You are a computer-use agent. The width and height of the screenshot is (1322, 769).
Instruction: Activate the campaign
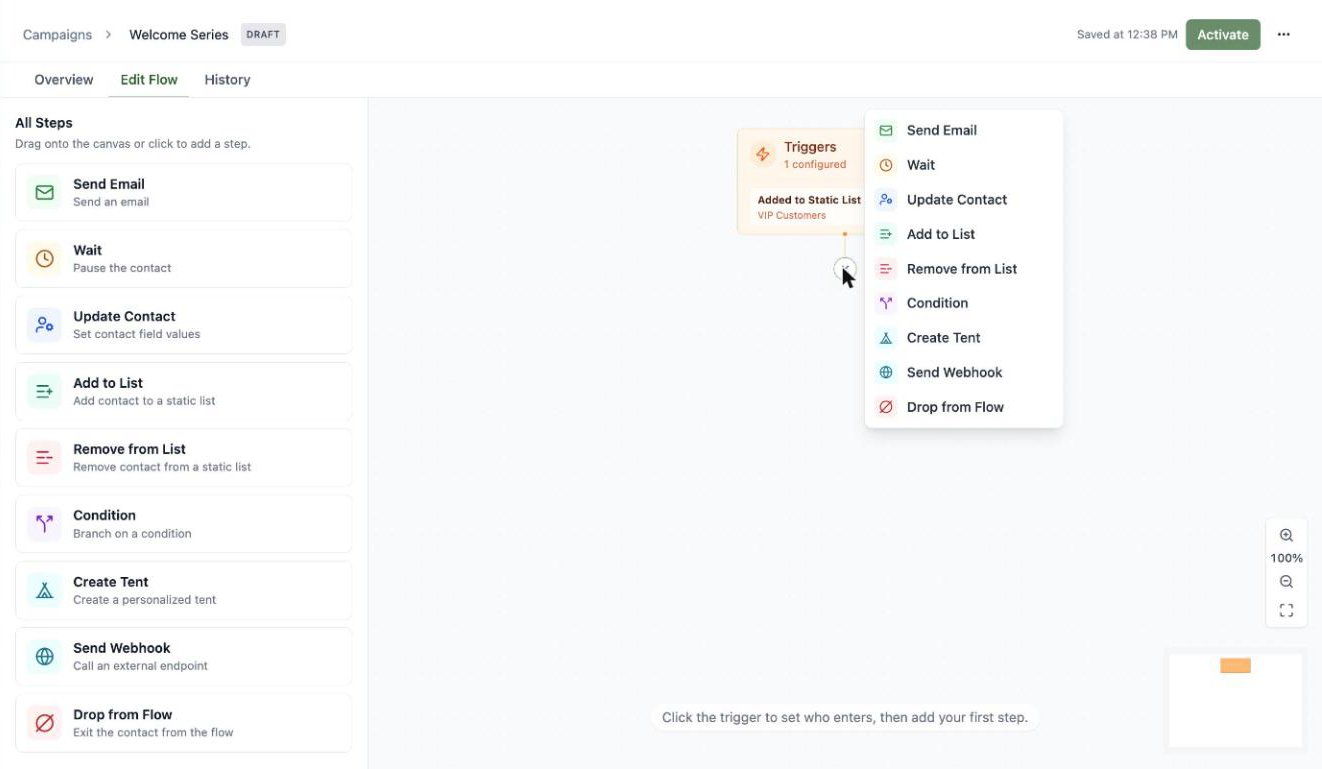1223,34
